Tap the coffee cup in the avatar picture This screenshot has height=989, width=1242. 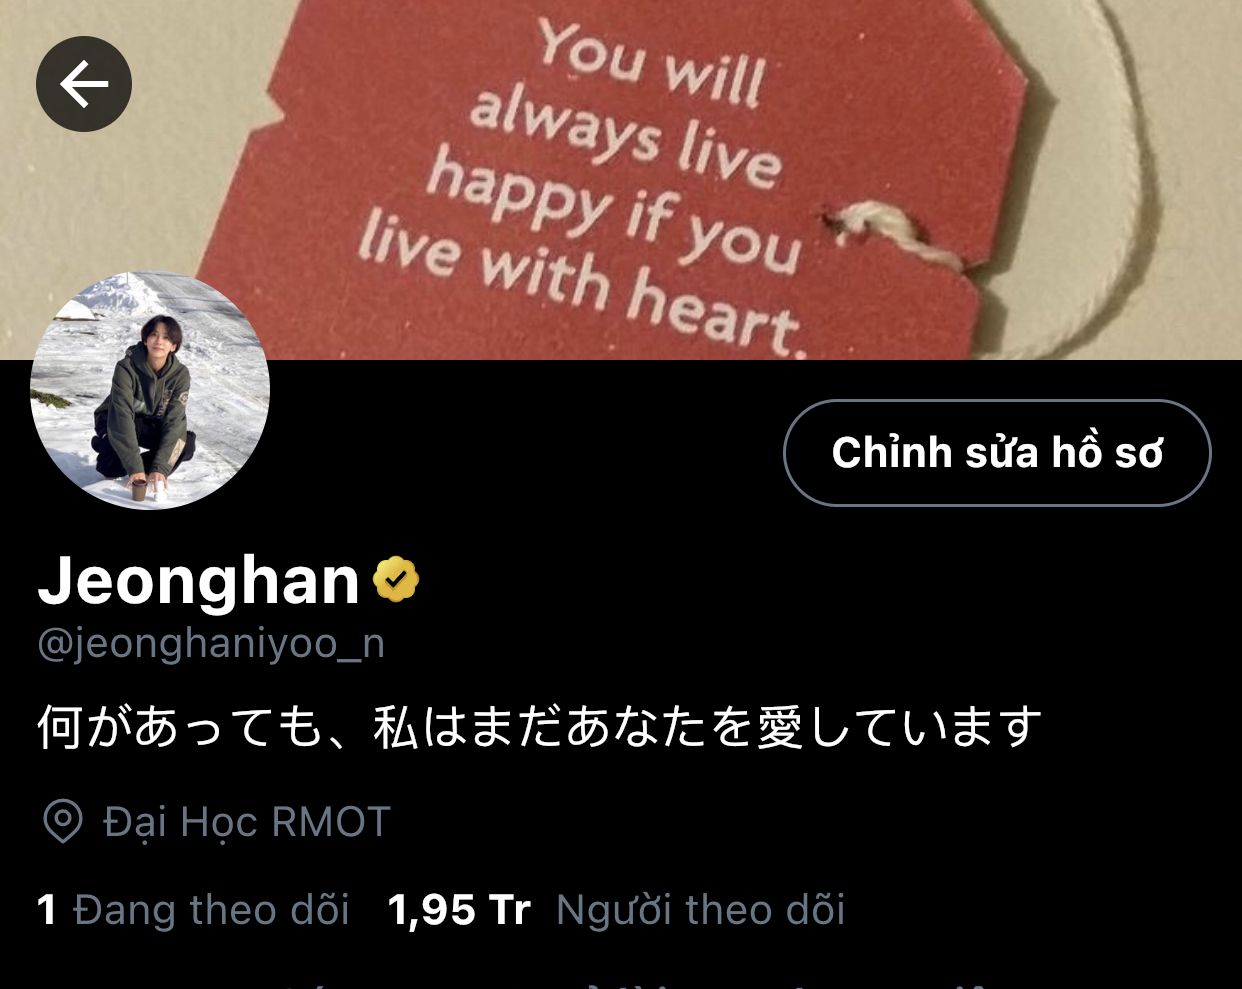[138, 490]
